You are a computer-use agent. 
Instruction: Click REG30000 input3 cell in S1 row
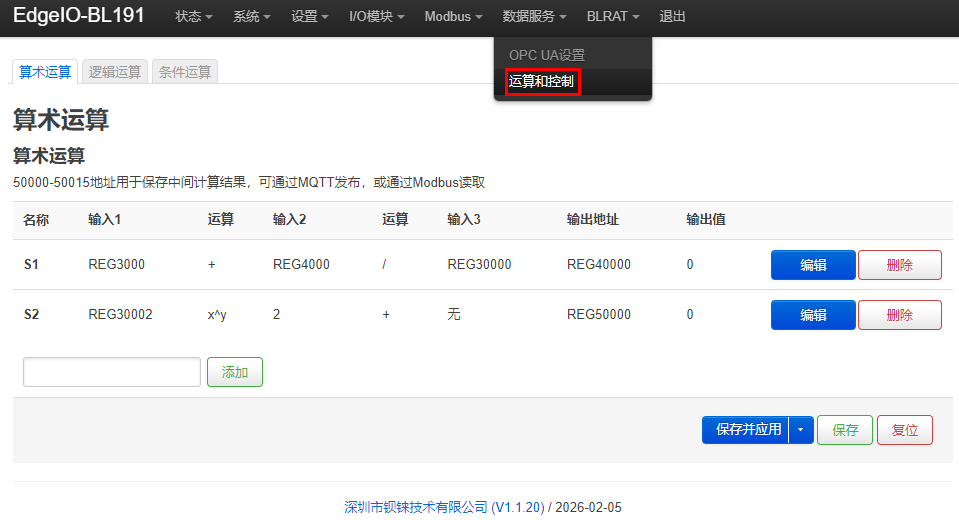tap(479, 264)
